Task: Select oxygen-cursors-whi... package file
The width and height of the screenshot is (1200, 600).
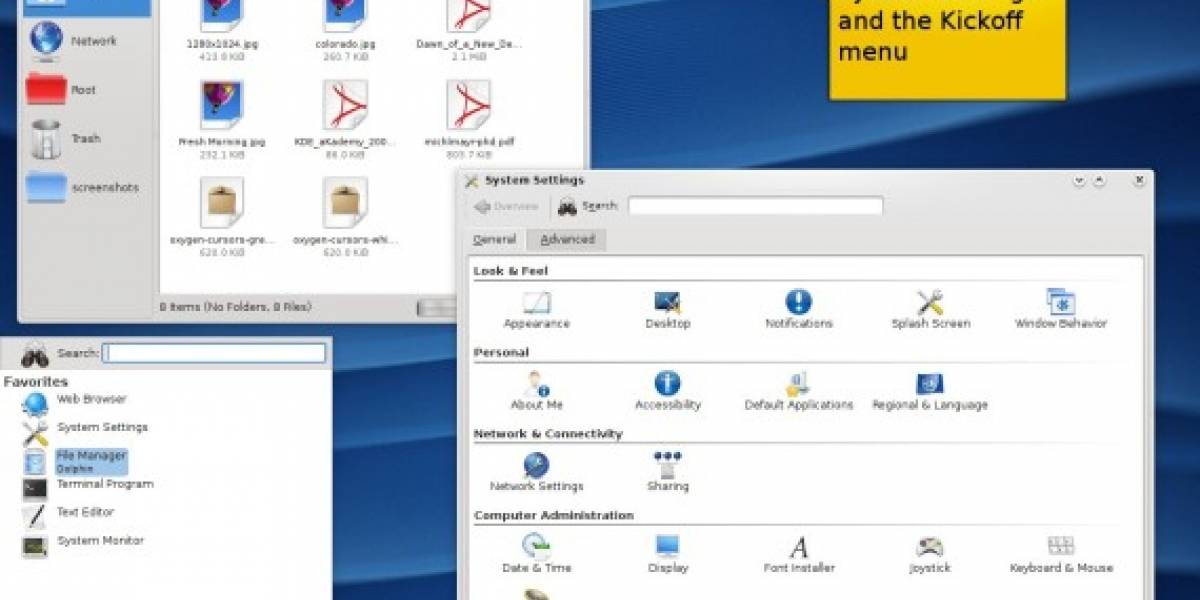Action: click(347, 217)
